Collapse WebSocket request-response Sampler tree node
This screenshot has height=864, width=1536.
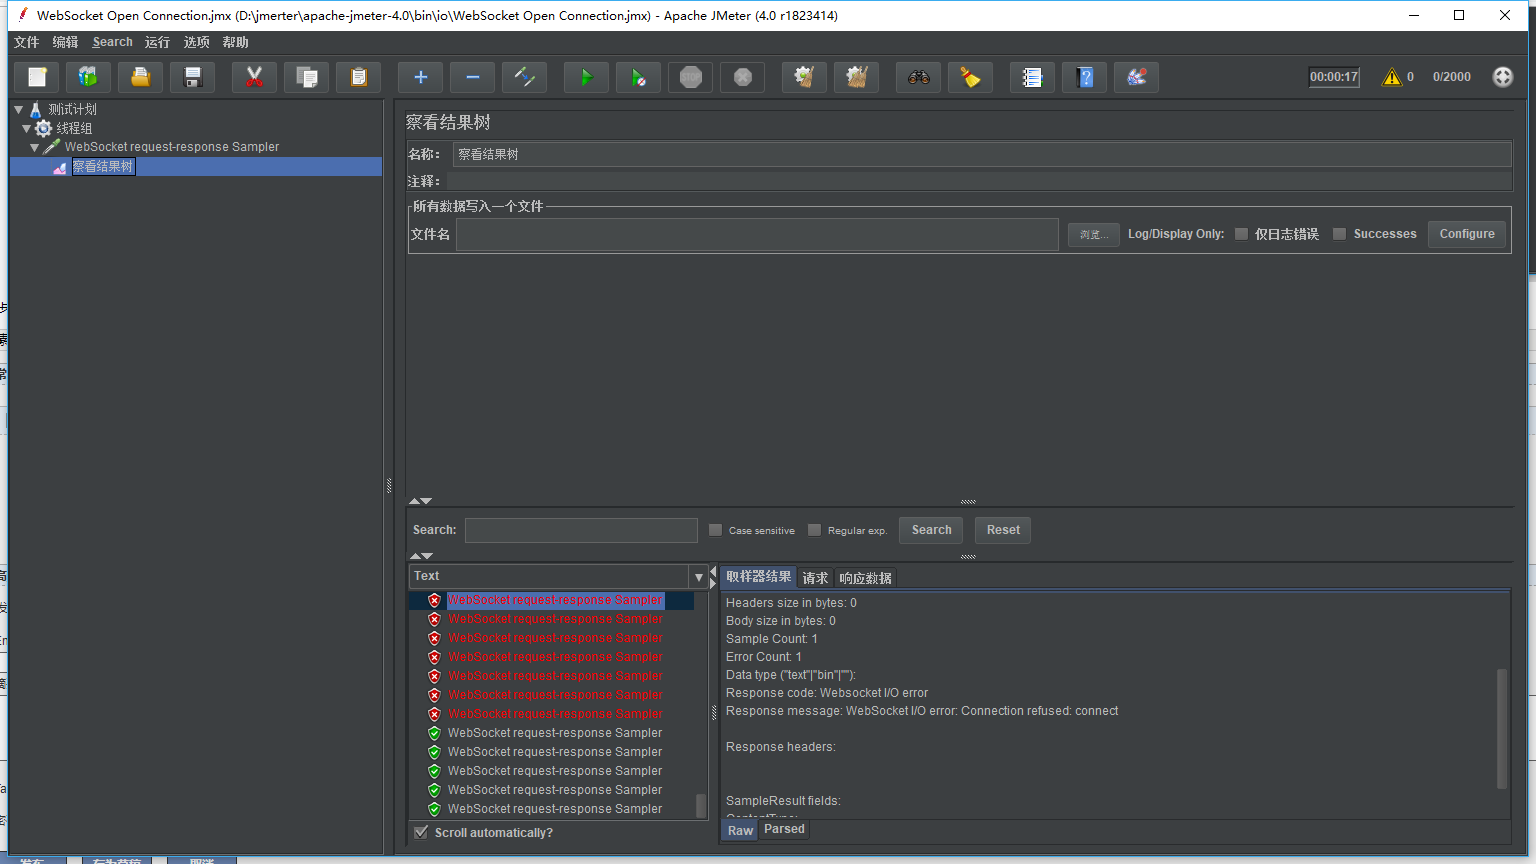pos(35,147)
